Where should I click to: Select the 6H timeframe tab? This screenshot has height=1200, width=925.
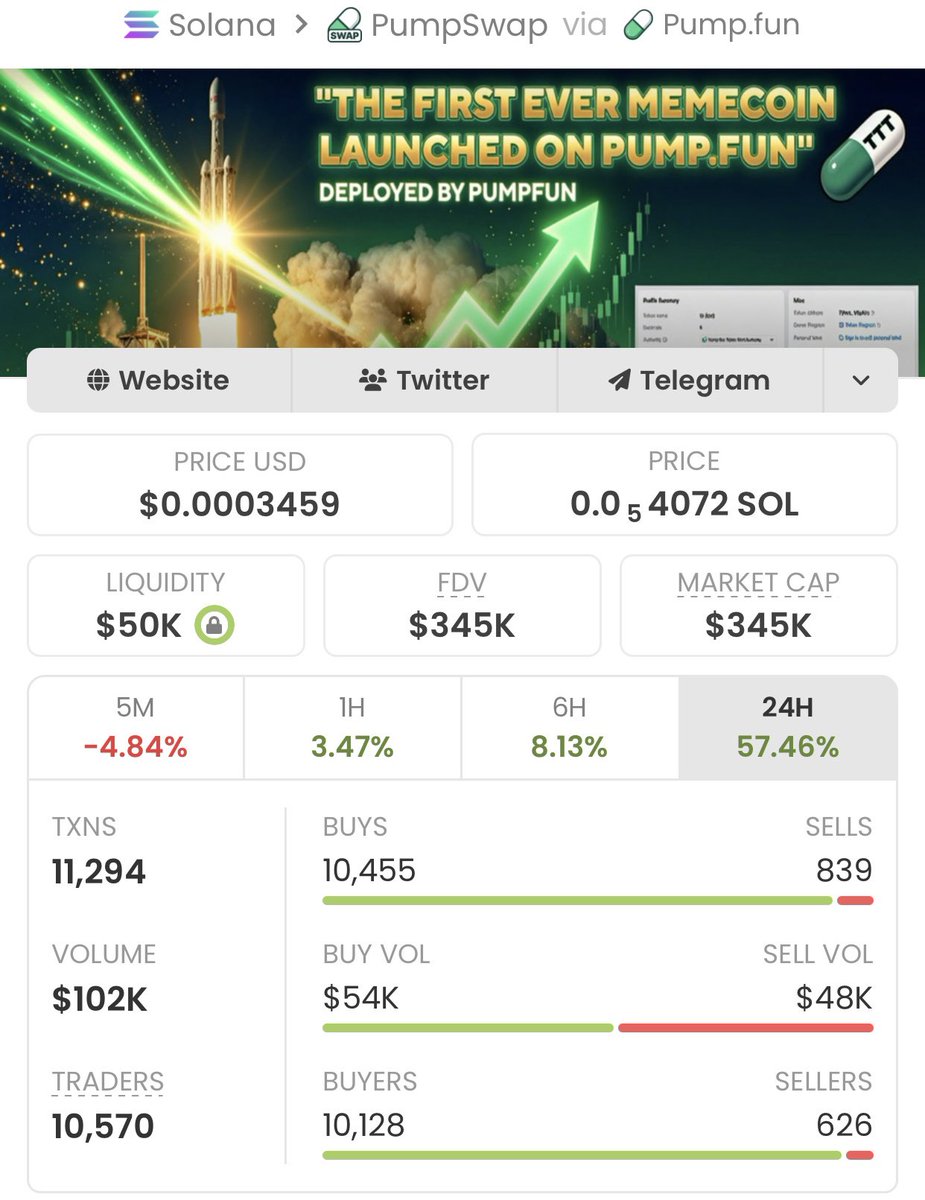tap(570, 728)
